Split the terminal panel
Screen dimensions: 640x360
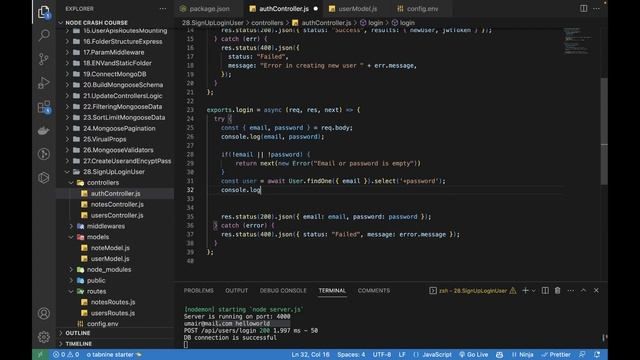(x=545, y=291)
